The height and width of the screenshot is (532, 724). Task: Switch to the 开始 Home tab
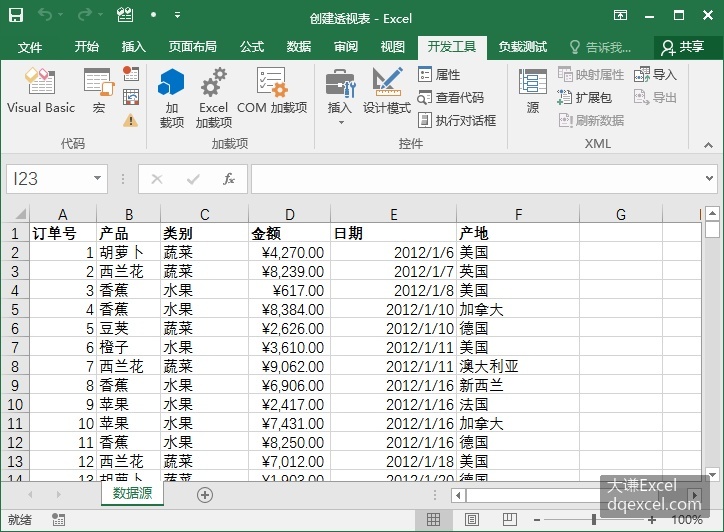click(87, 47)
